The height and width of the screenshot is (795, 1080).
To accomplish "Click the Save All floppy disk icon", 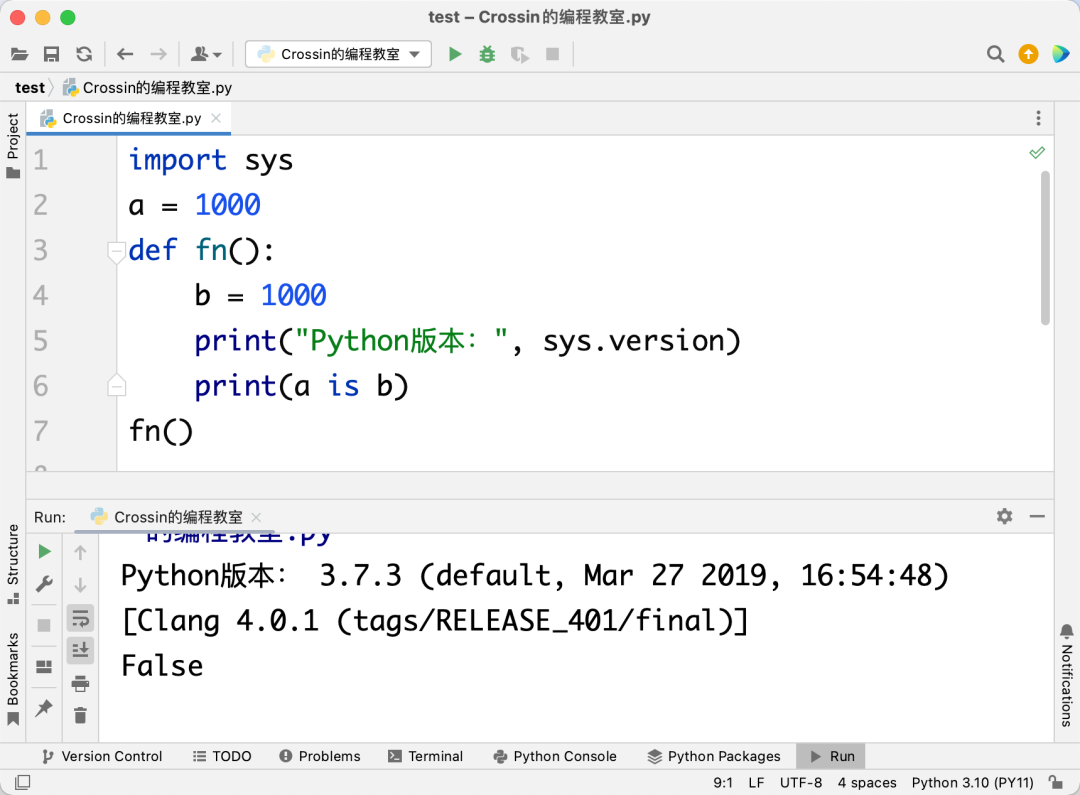I will tap(52, 54).
